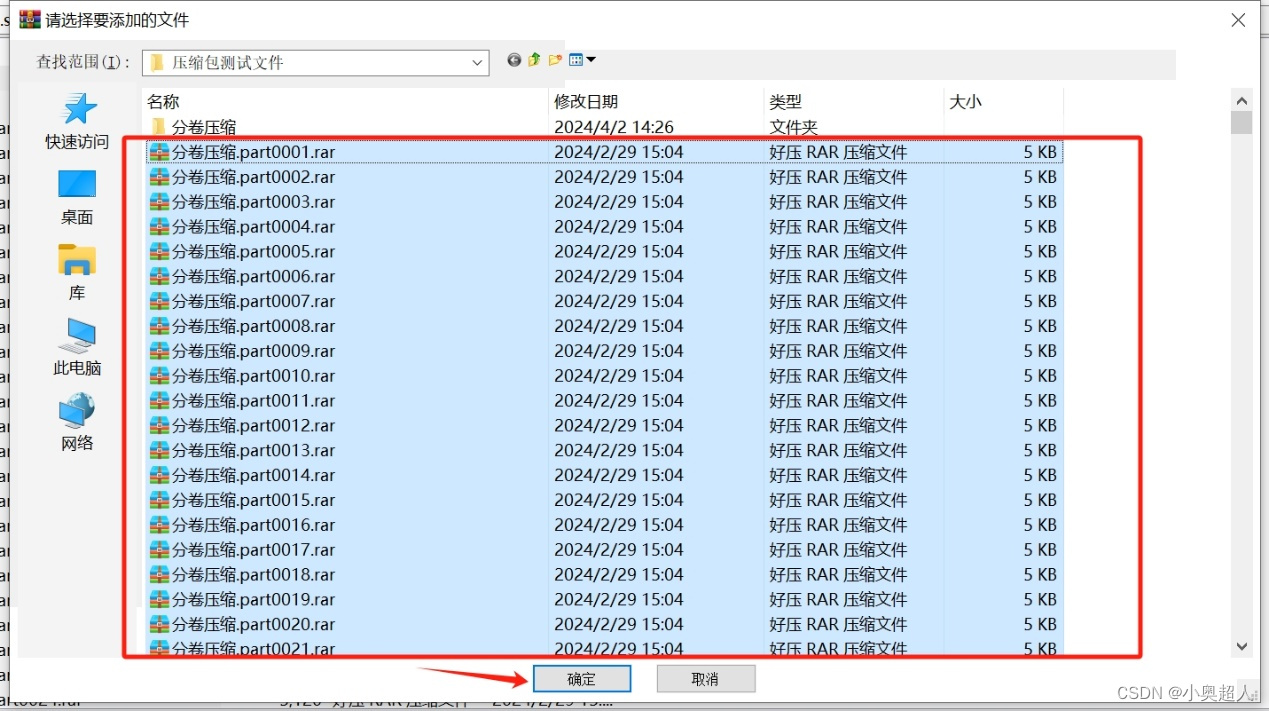Click the 确定 button
The width and height of the screenshot is (1269, 711).
(x=582, y=679)
